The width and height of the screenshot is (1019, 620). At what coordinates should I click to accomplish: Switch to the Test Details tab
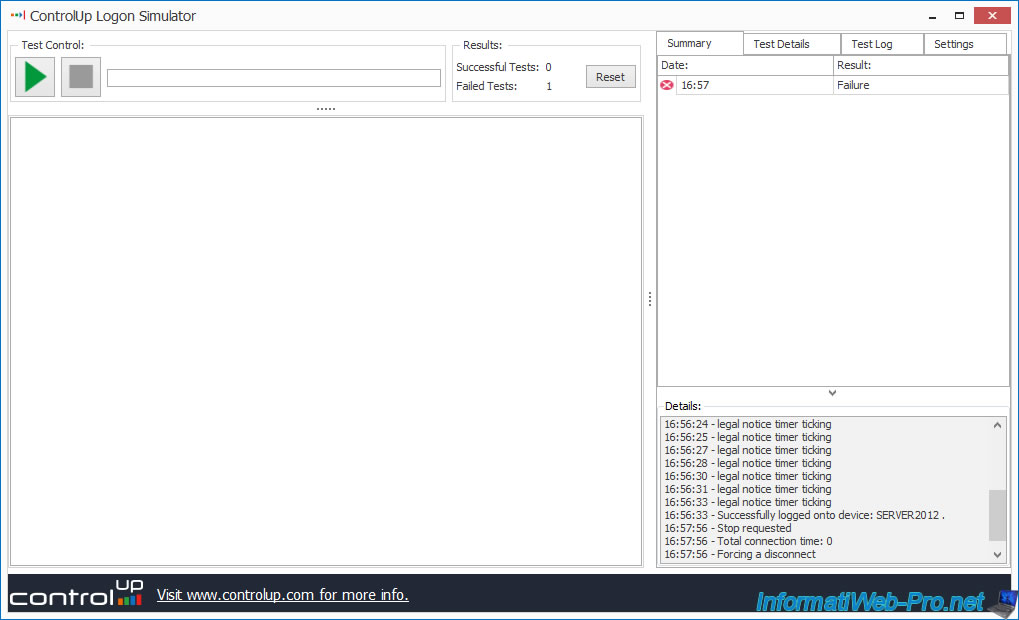tap(792, 44)
